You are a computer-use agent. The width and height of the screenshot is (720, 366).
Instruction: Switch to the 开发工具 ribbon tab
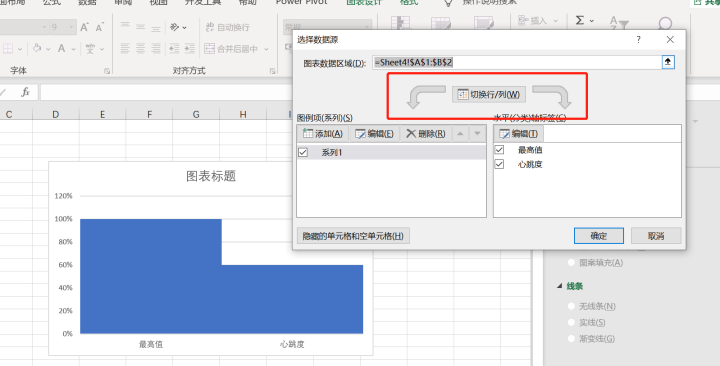pos(202,2)
